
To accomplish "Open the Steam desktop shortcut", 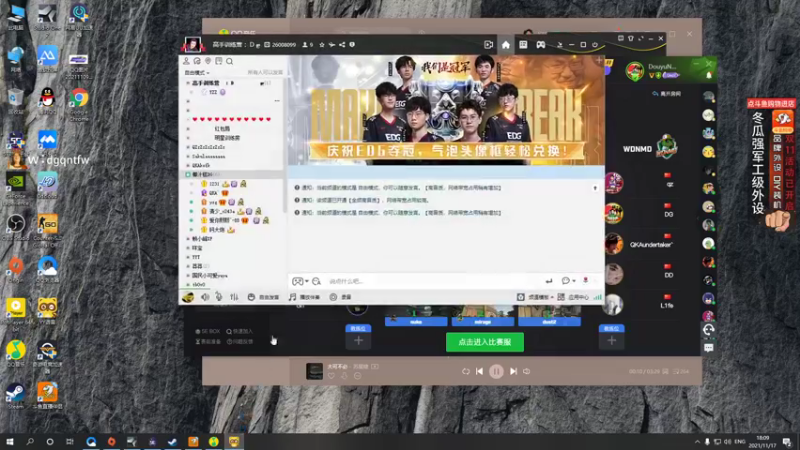I will click(15, 396).
